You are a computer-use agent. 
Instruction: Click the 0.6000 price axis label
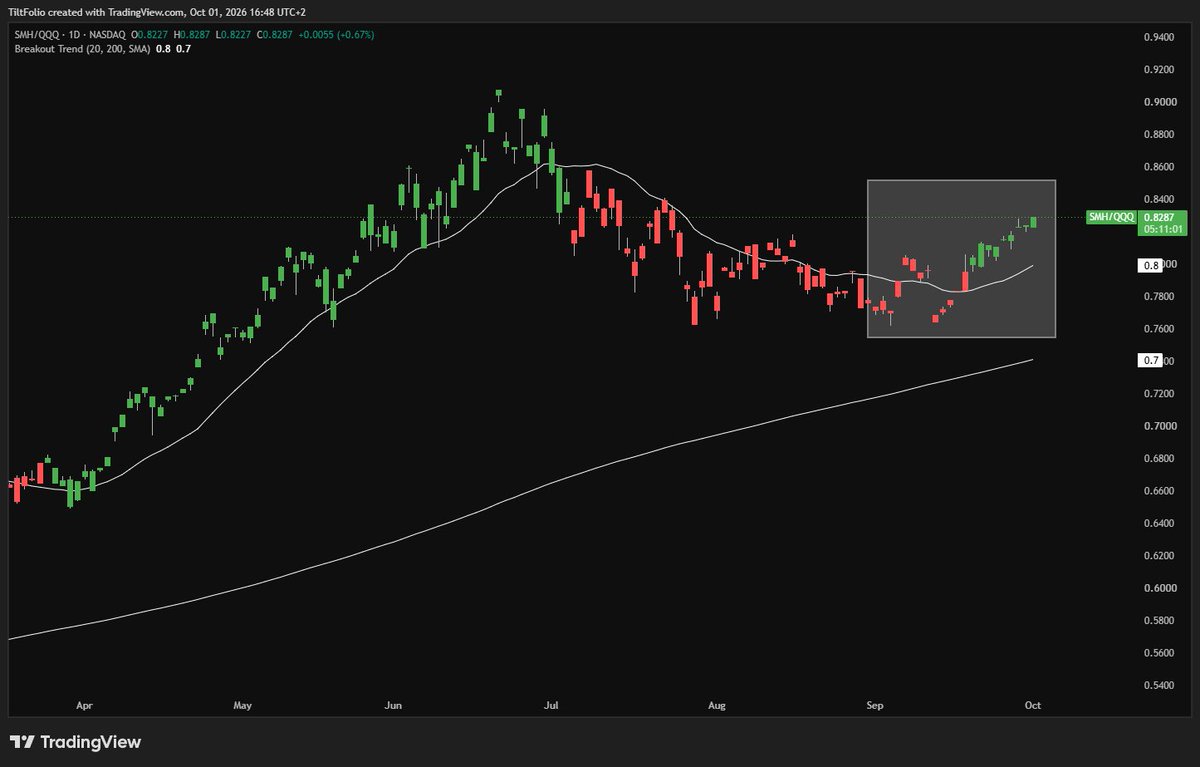[x=1161, y=589]
